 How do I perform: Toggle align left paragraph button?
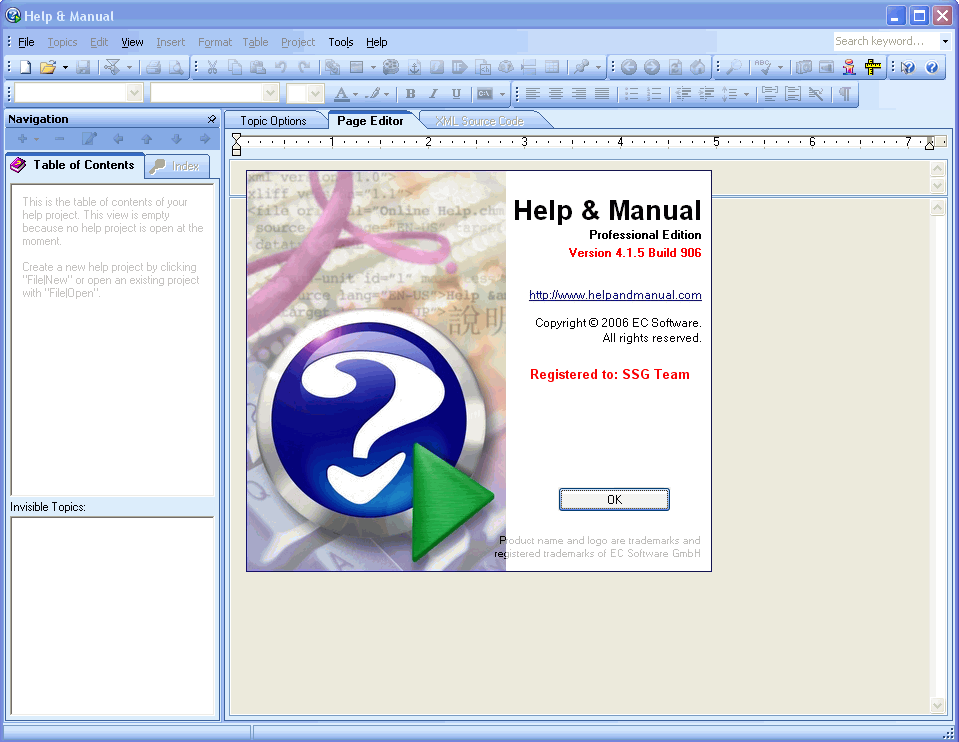533,94
